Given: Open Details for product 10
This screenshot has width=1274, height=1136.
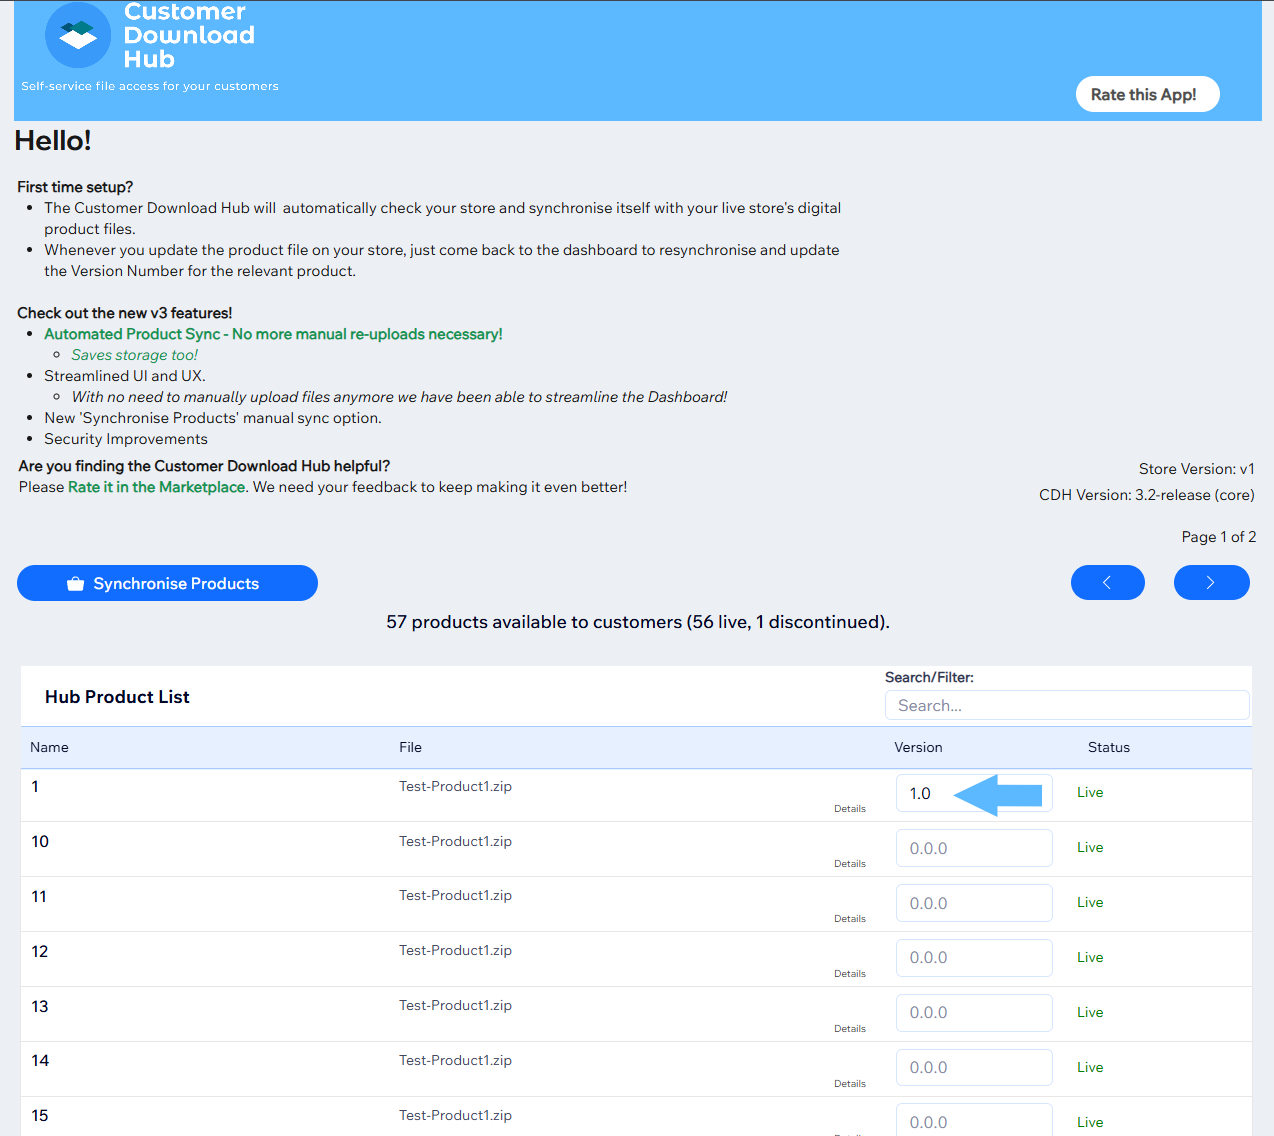Looking at the screenshot, I should coord(850,863).
